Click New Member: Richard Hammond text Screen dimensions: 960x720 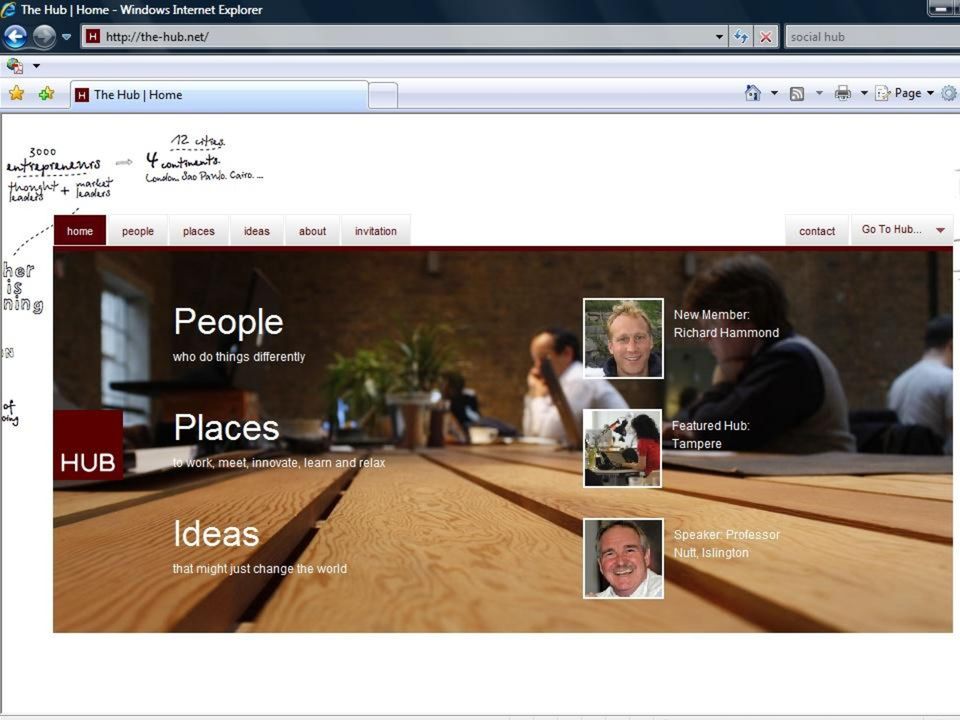tap(726, 324)
